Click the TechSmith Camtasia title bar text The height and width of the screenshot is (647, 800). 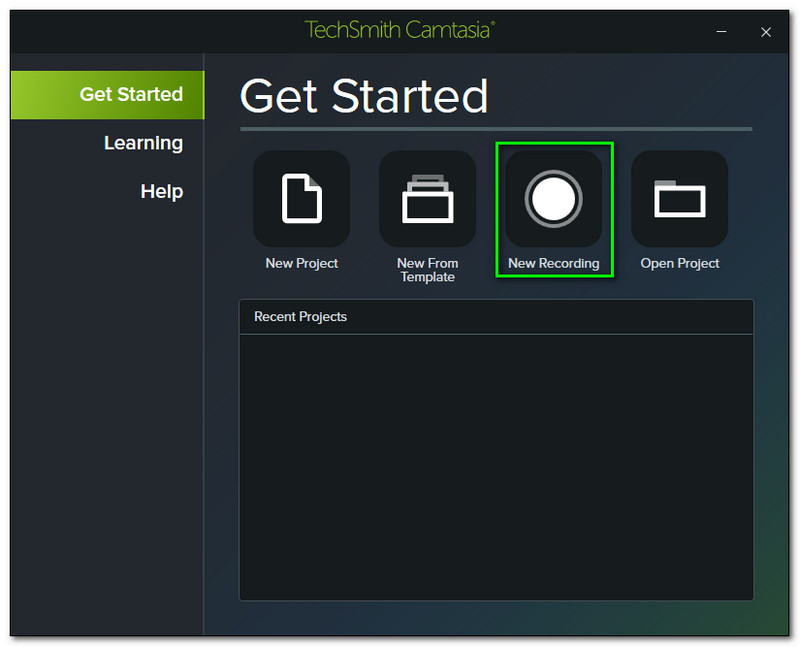[x=399, y=30]
